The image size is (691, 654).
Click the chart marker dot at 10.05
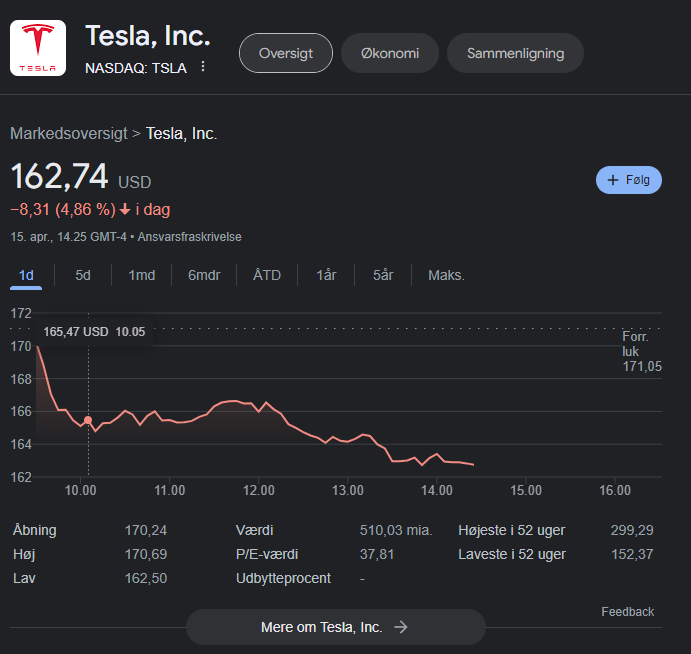pyautogui.click(x=88, y=420)
